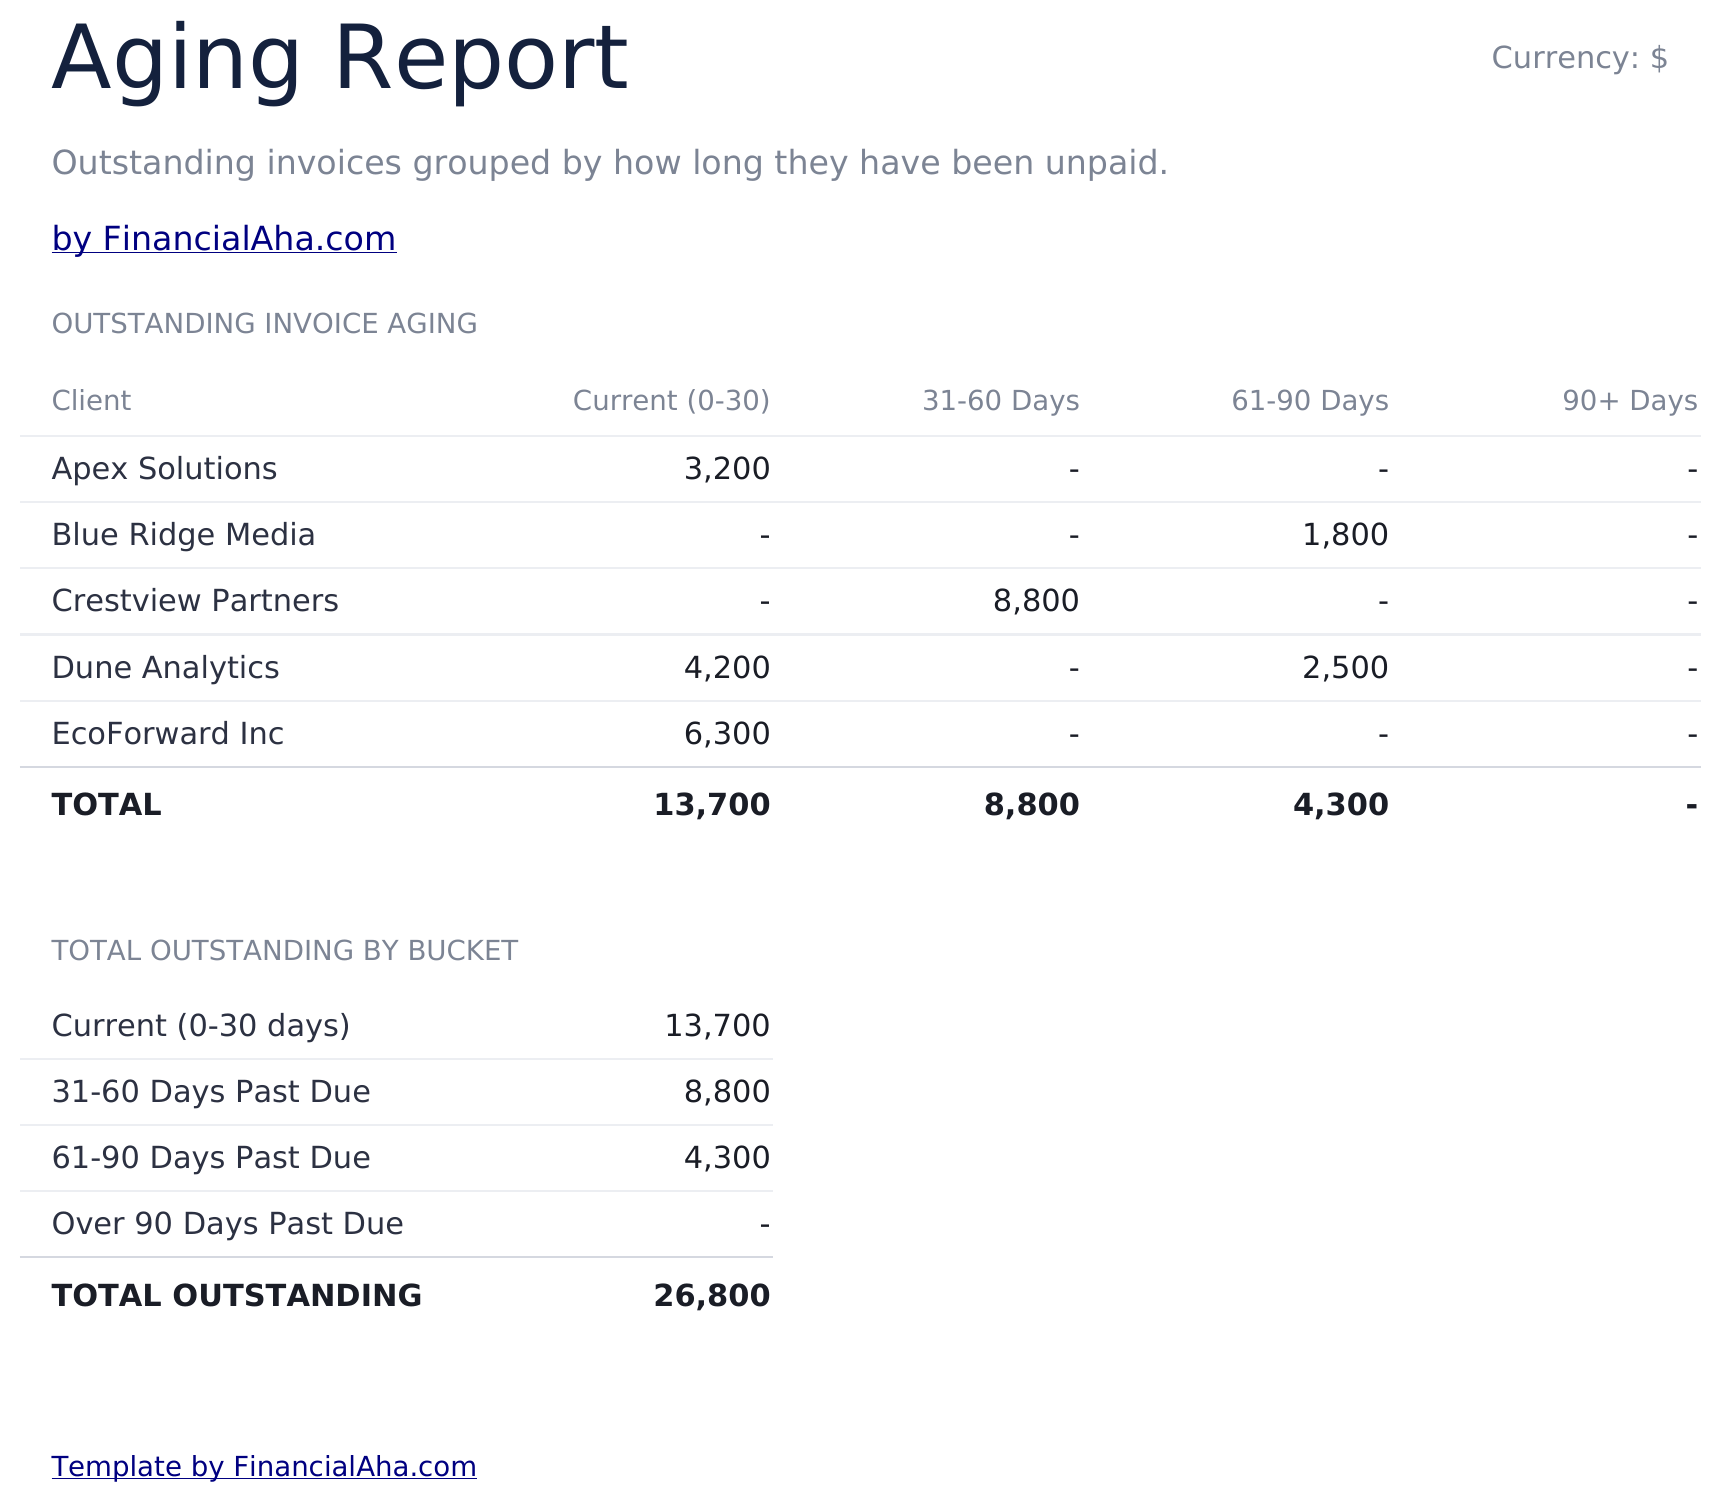Click the 'Over 90 Days Past Due' label

[x=228, y=1224]
